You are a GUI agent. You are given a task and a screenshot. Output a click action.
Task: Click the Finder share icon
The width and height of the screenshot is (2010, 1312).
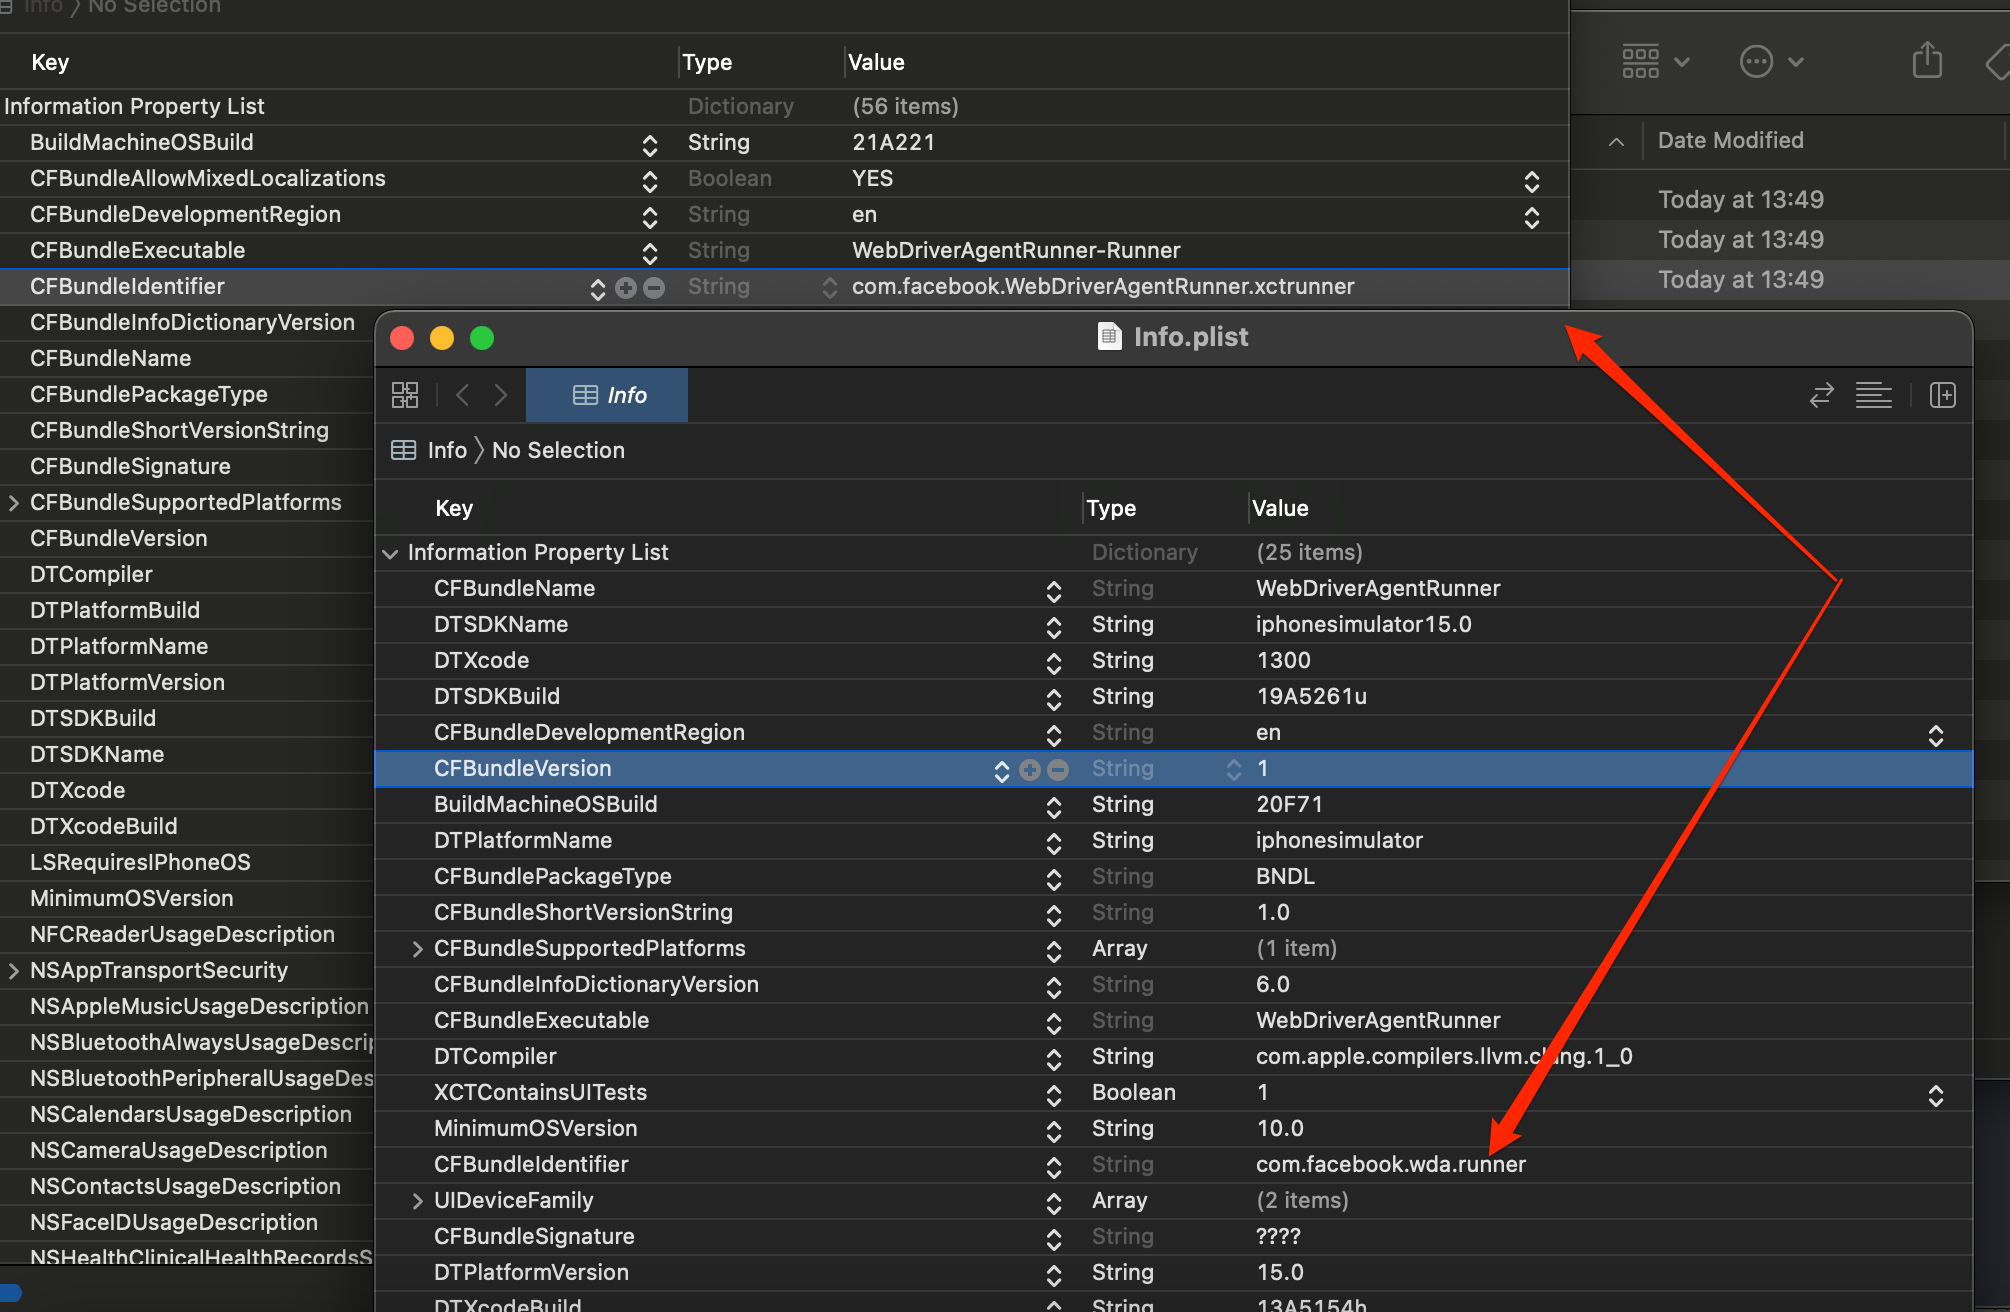click(x=1927, y=61)
